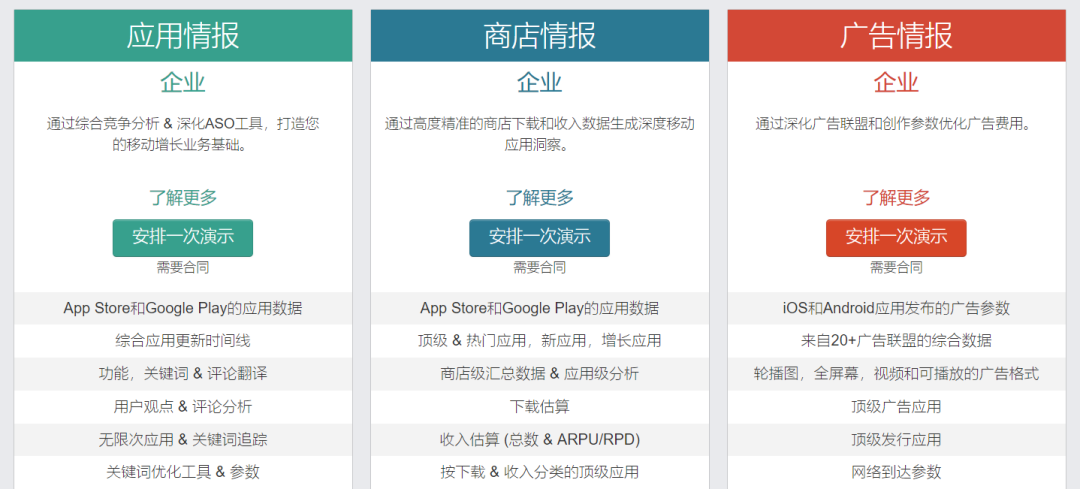Open the green 了解更多 link

pyautogui.click(x=183, y=198)
